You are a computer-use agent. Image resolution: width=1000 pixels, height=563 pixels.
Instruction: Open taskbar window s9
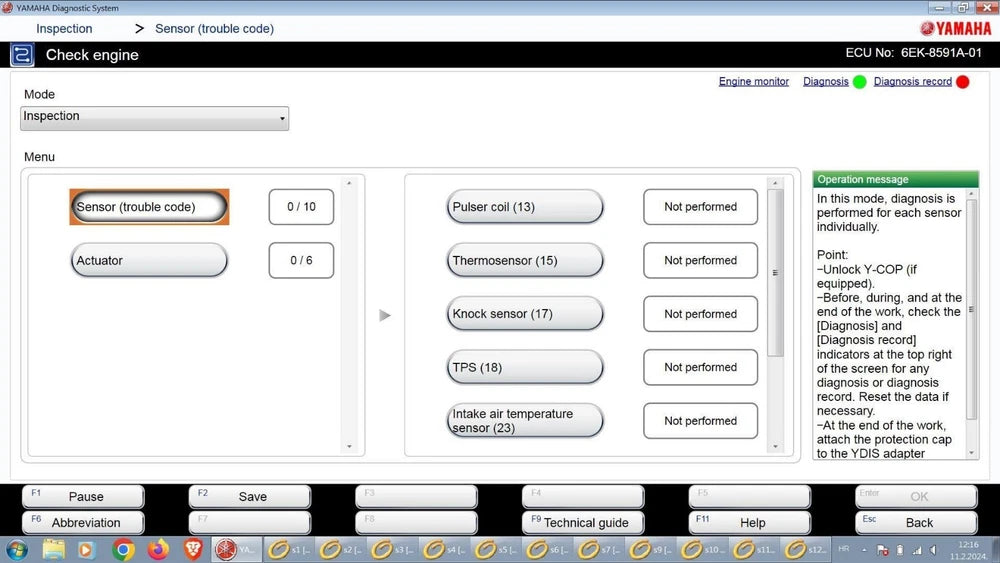pos(650,549)
